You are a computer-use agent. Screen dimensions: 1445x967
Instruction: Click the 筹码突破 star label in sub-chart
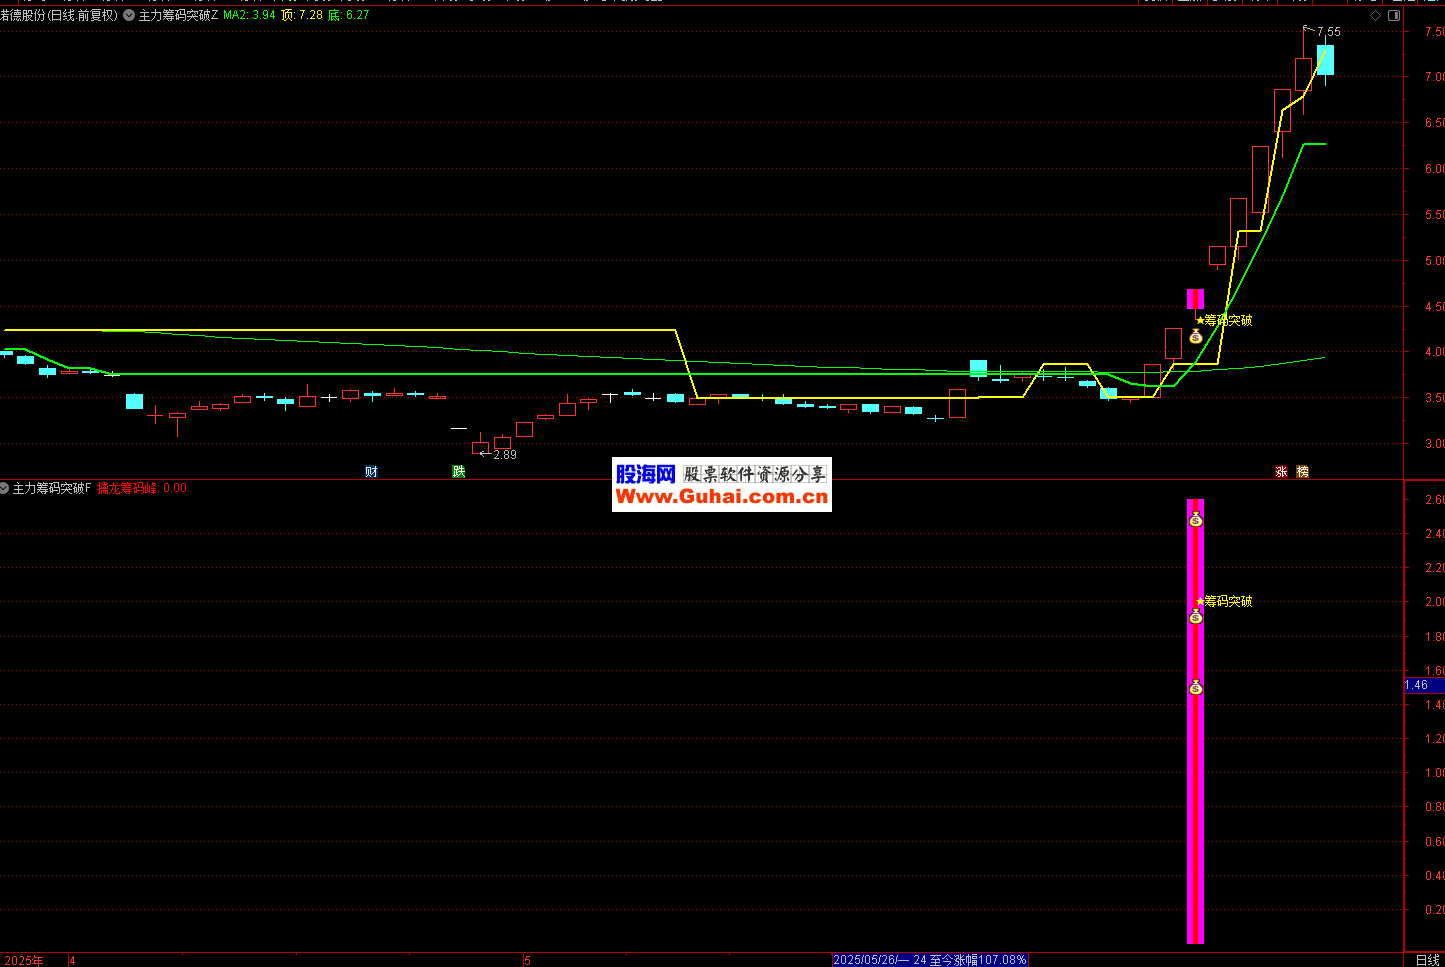[1224, 601]
